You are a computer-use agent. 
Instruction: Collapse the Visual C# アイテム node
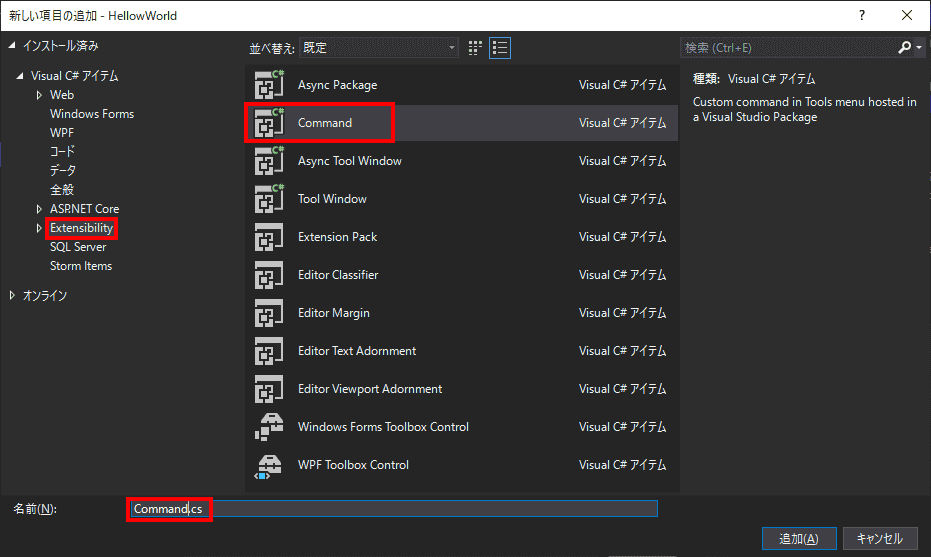click(20, 76)
